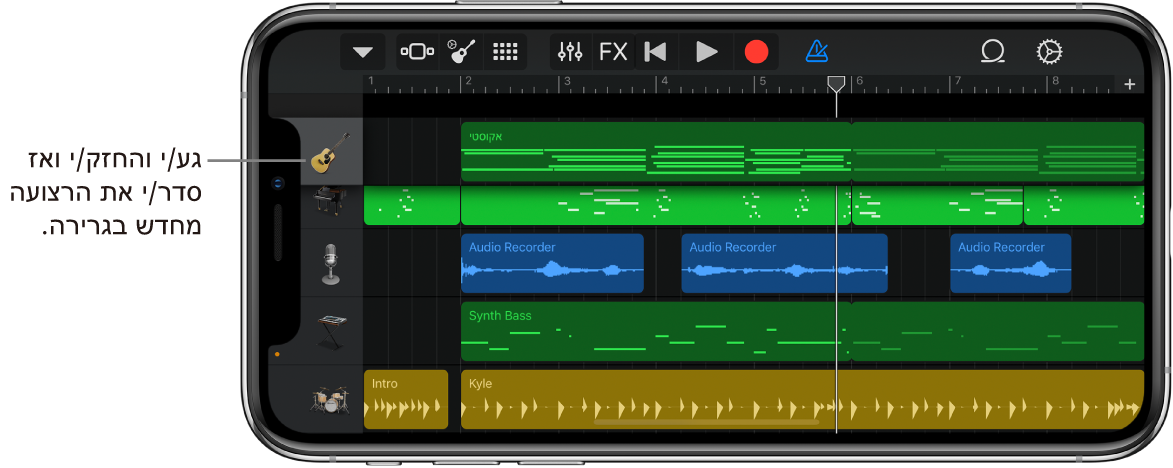
Task: Select the grand piano track header
Action: (x=329, y=205)
